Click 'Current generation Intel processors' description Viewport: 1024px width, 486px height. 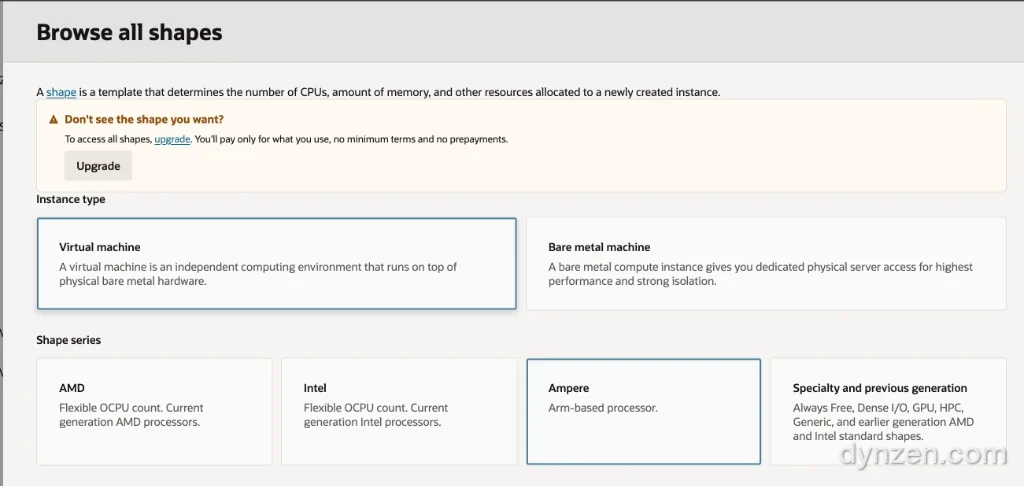point(376,415)
